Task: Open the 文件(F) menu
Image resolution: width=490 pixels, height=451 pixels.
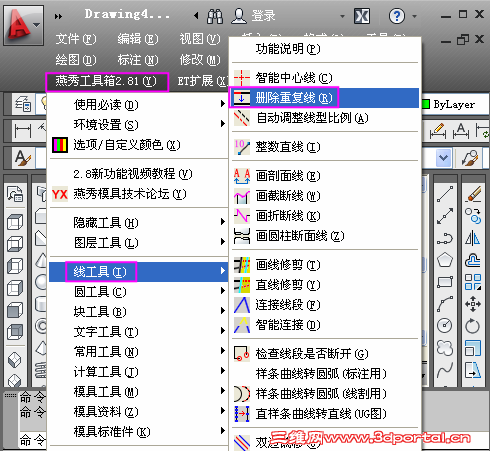Action: coord(76,39)
